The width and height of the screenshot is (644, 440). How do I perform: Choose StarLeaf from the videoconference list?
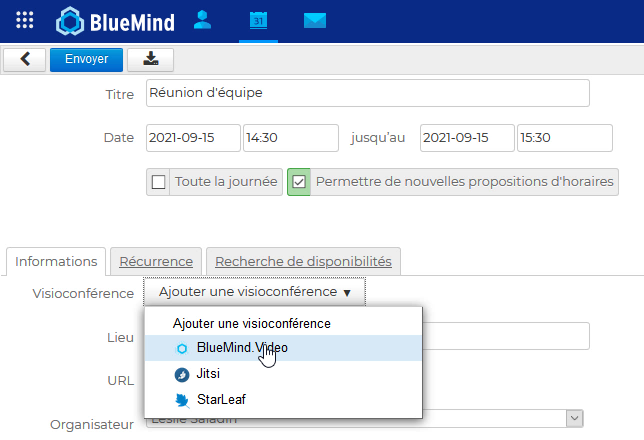(220, 400)
